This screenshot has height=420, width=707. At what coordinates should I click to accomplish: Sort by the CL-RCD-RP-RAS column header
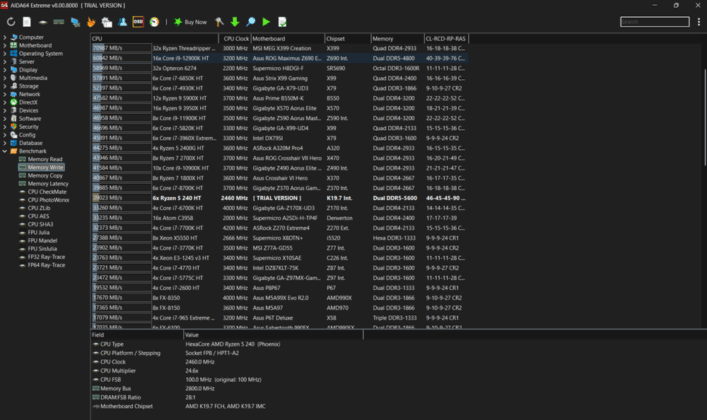point(446,39)
